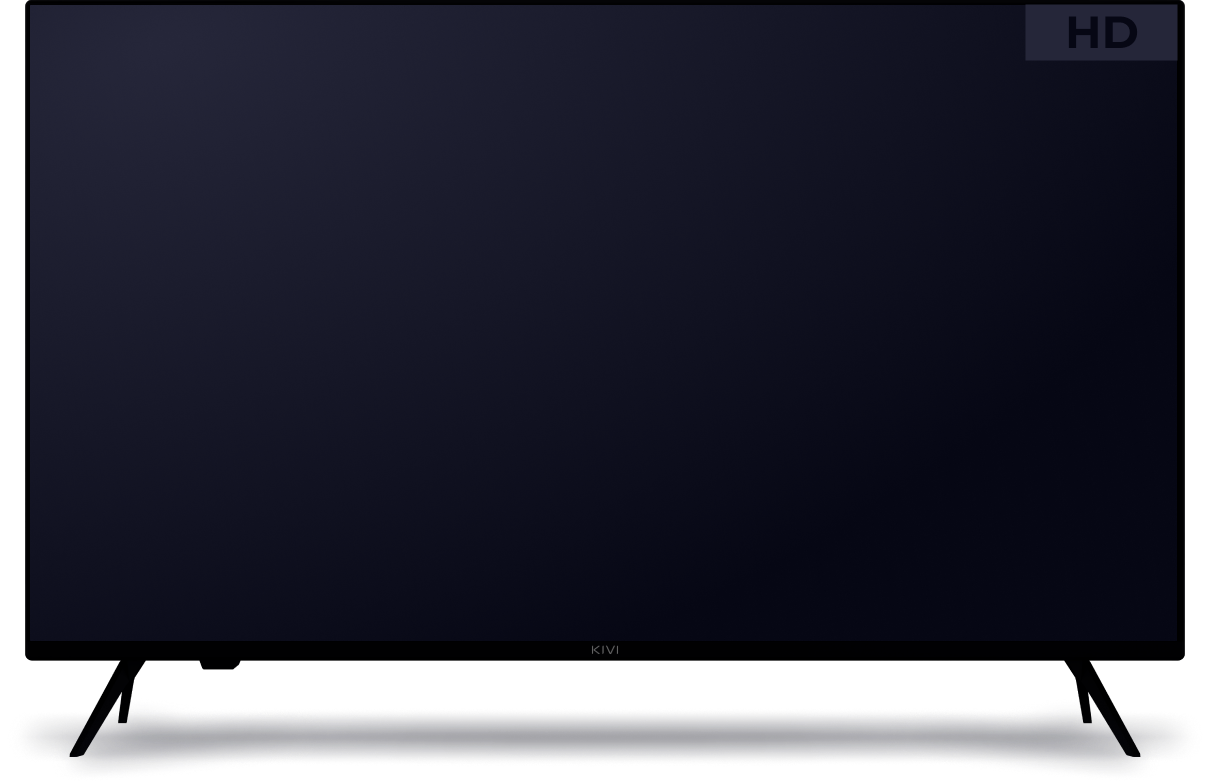Click the center of the dark TV screen
This screenshot has width=1210, height=782.
(604, 323)
